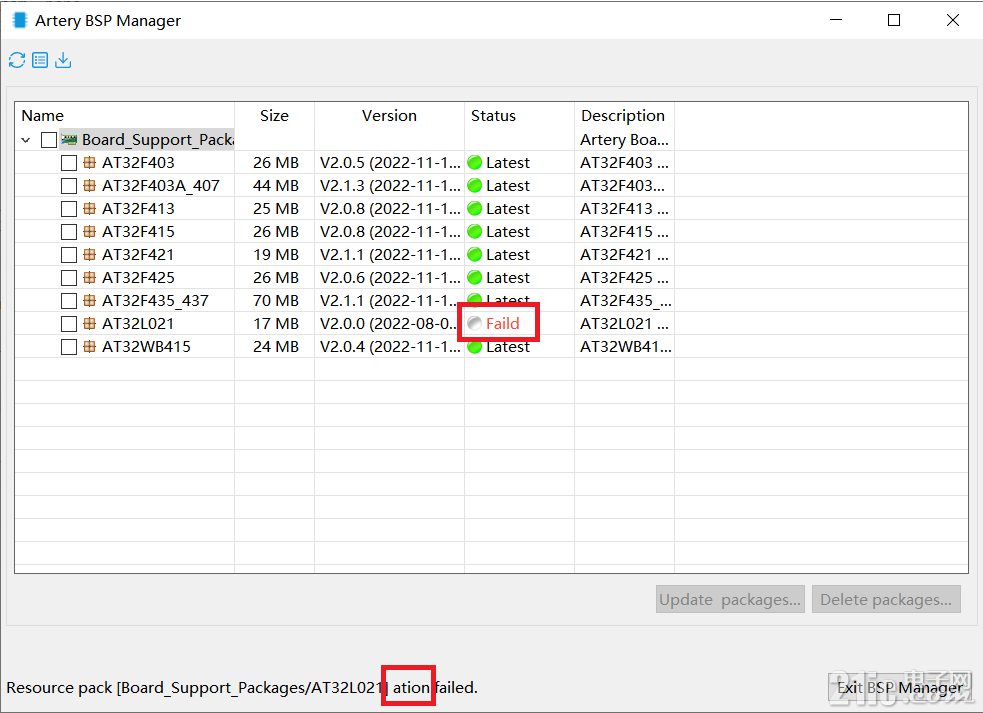Select the AT32F403A_407 row name
The width and height of the screenshot is (983, 713).
pyautogui.click(x=161, y=186)
